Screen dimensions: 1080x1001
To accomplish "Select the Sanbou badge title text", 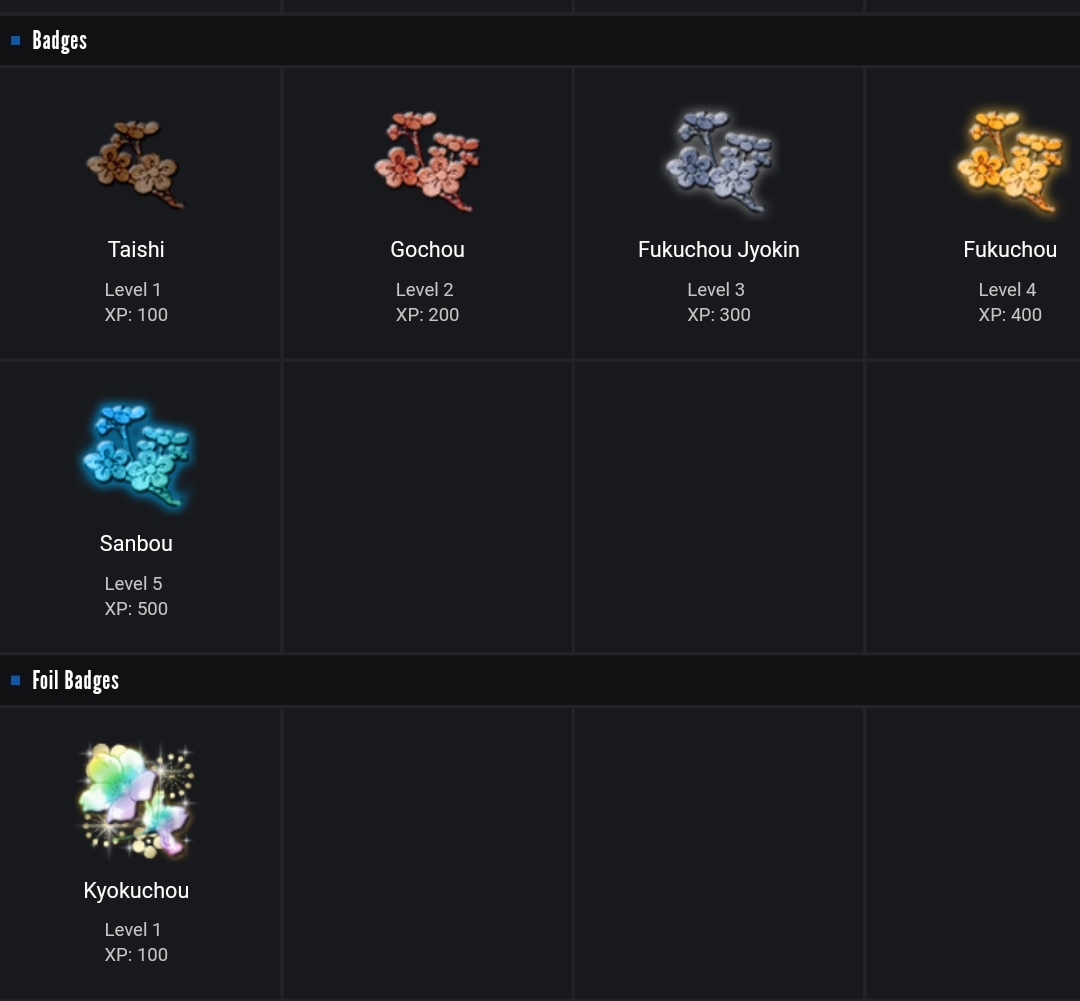I will click(136, 544).
